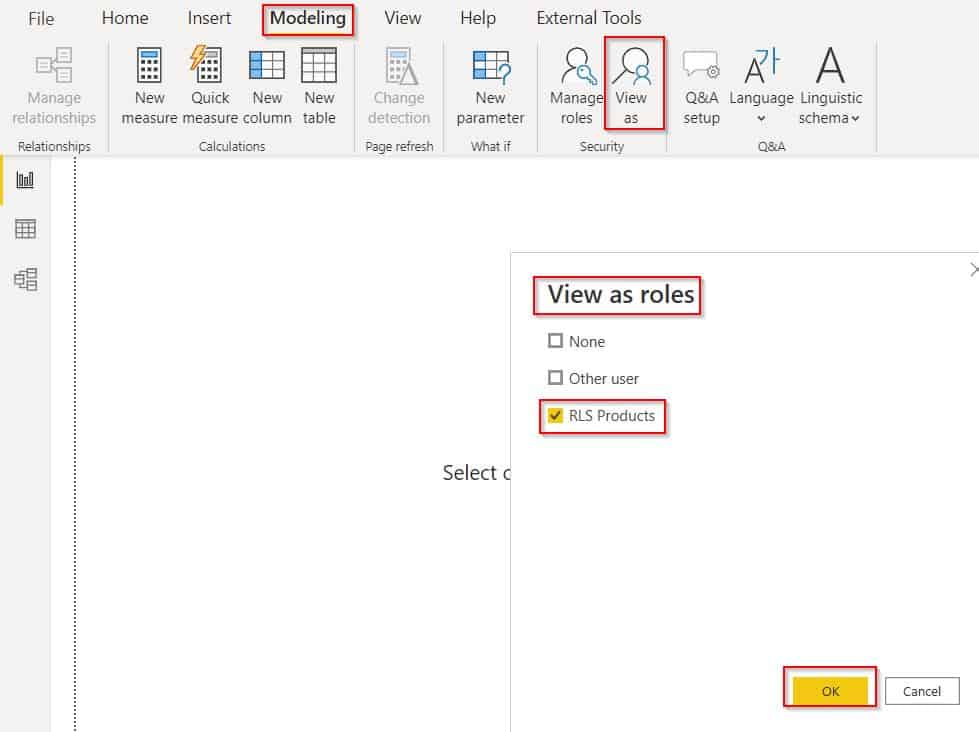979x732 pixels.
Task: Open the External Tools tab
Action: [x=589, y=18]
